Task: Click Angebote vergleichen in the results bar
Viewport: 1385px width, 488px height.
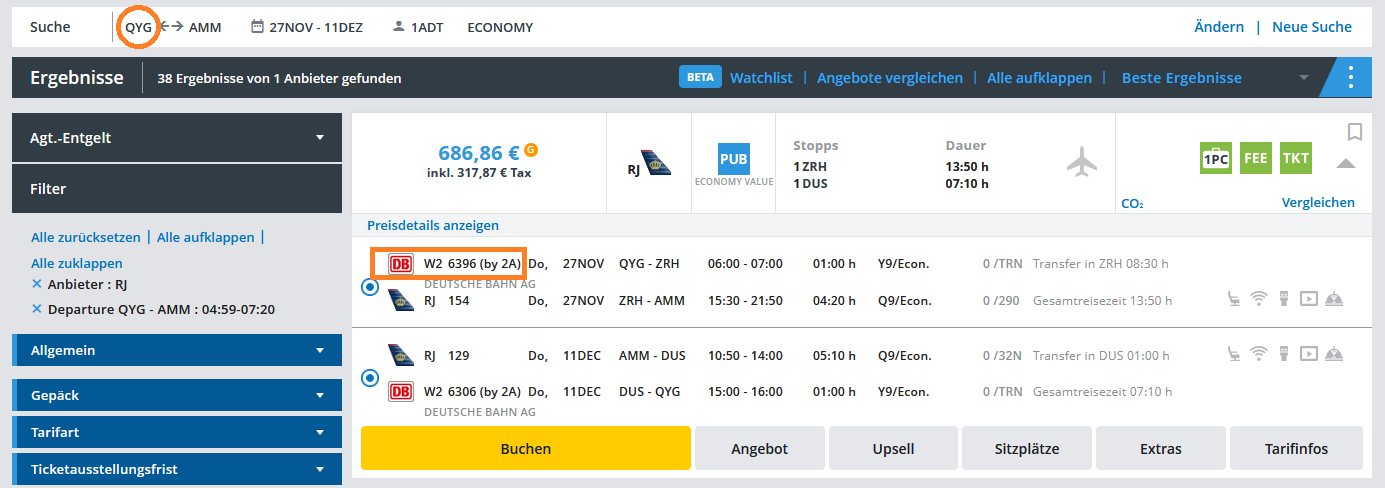Action: pos(890,77)
